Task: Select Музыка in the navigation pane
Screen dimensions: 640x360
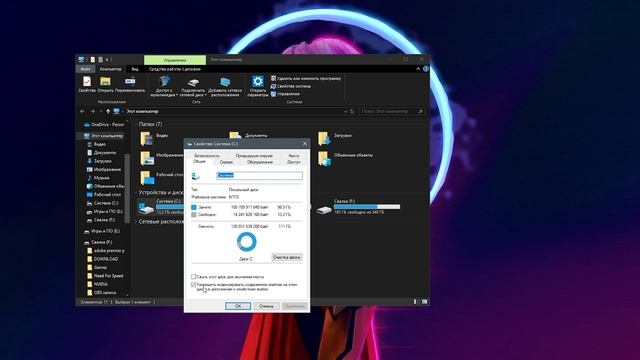Action: click(98, 178)
